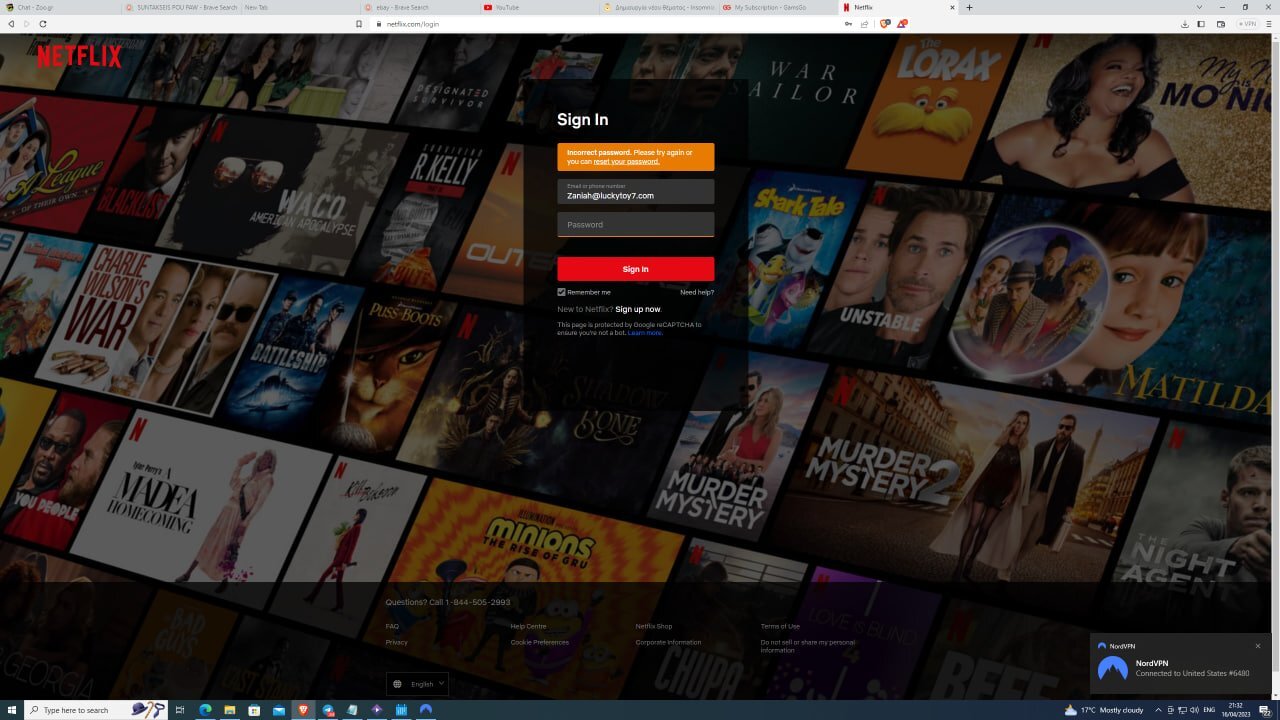Image resolution: width=1280 pixels, height=720 pixels.
Task: Open the weather widget showing 17°C
Action: tap(1104, 710)
